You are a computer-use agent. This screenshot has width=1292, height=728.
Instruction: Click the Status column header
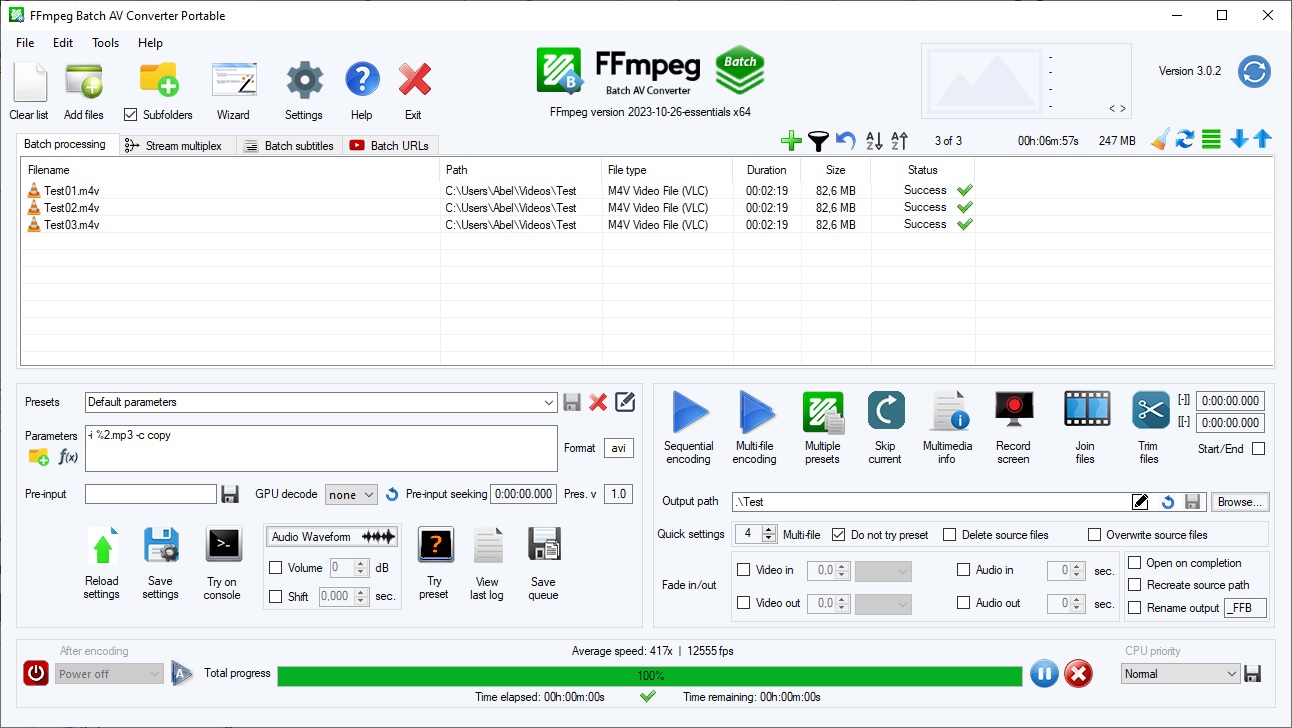coord(923,170)
